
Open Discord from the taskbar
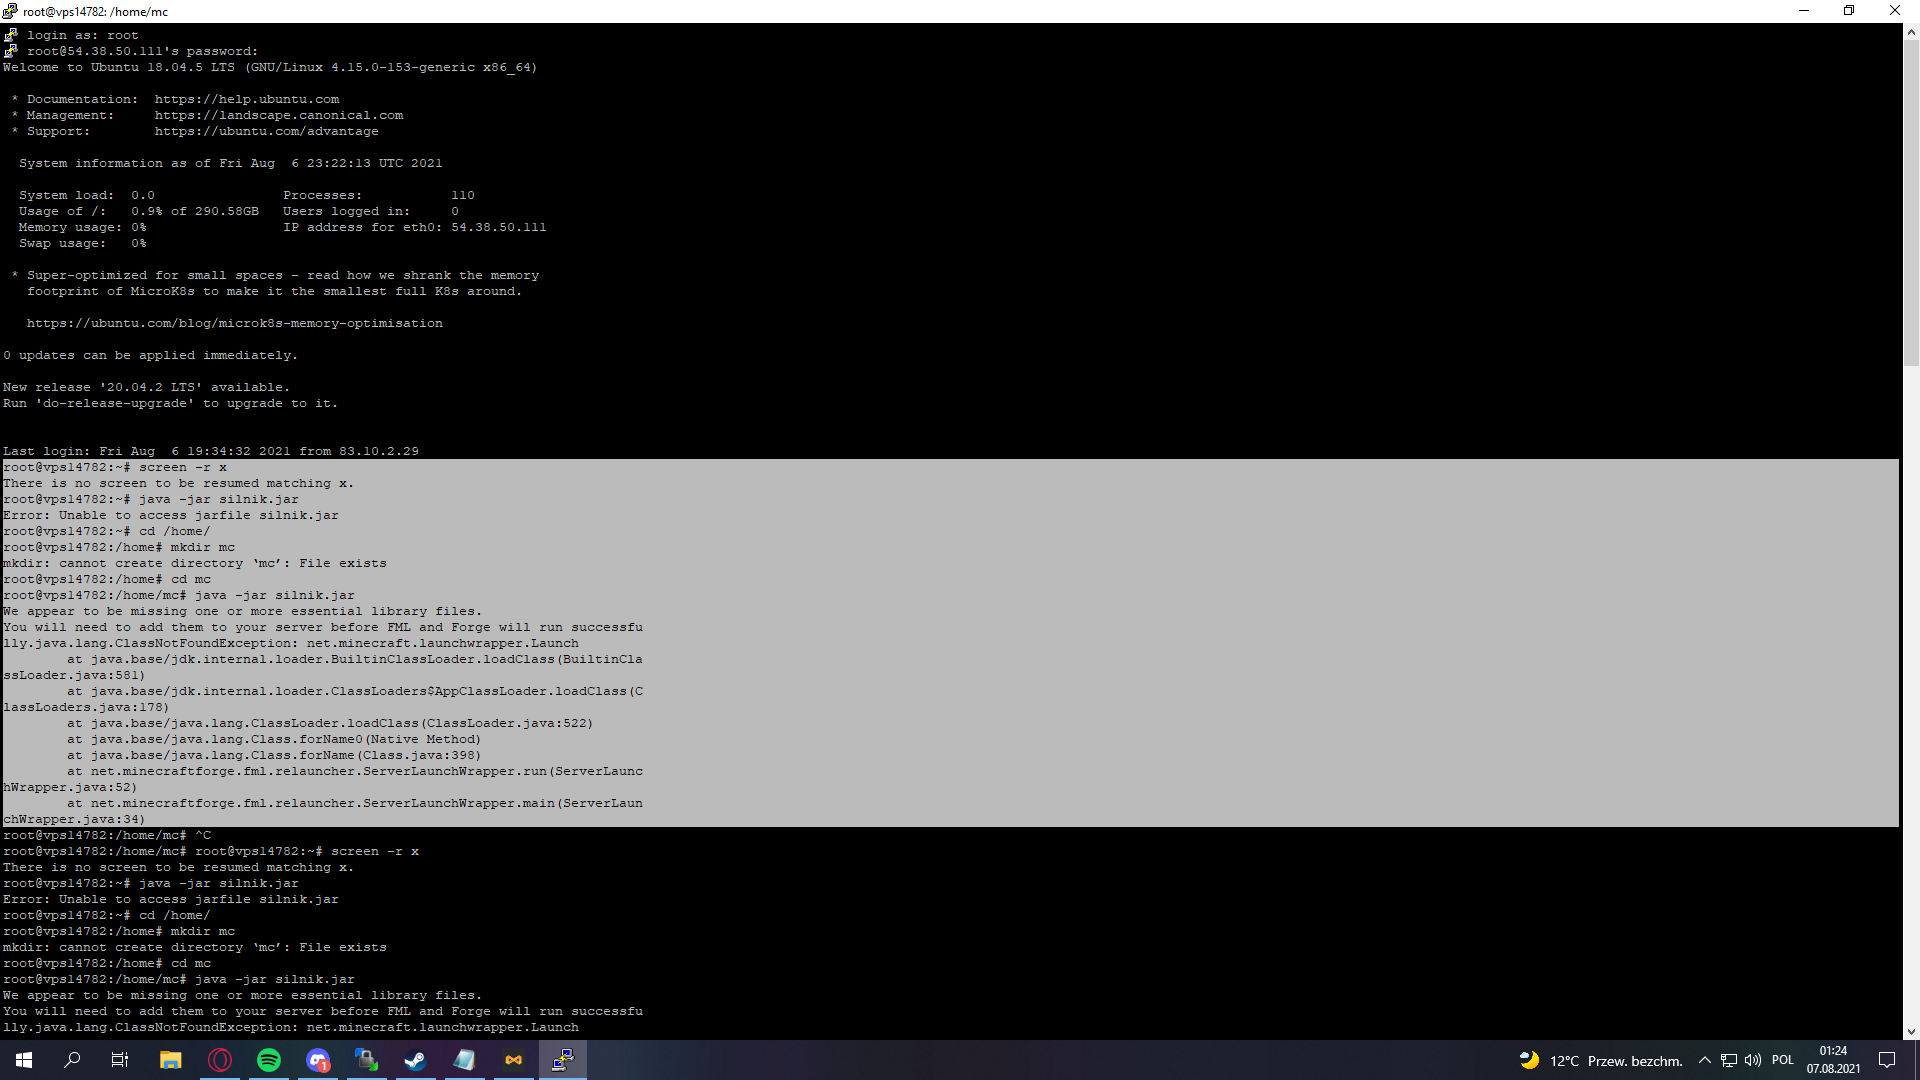pos(318,1060)
